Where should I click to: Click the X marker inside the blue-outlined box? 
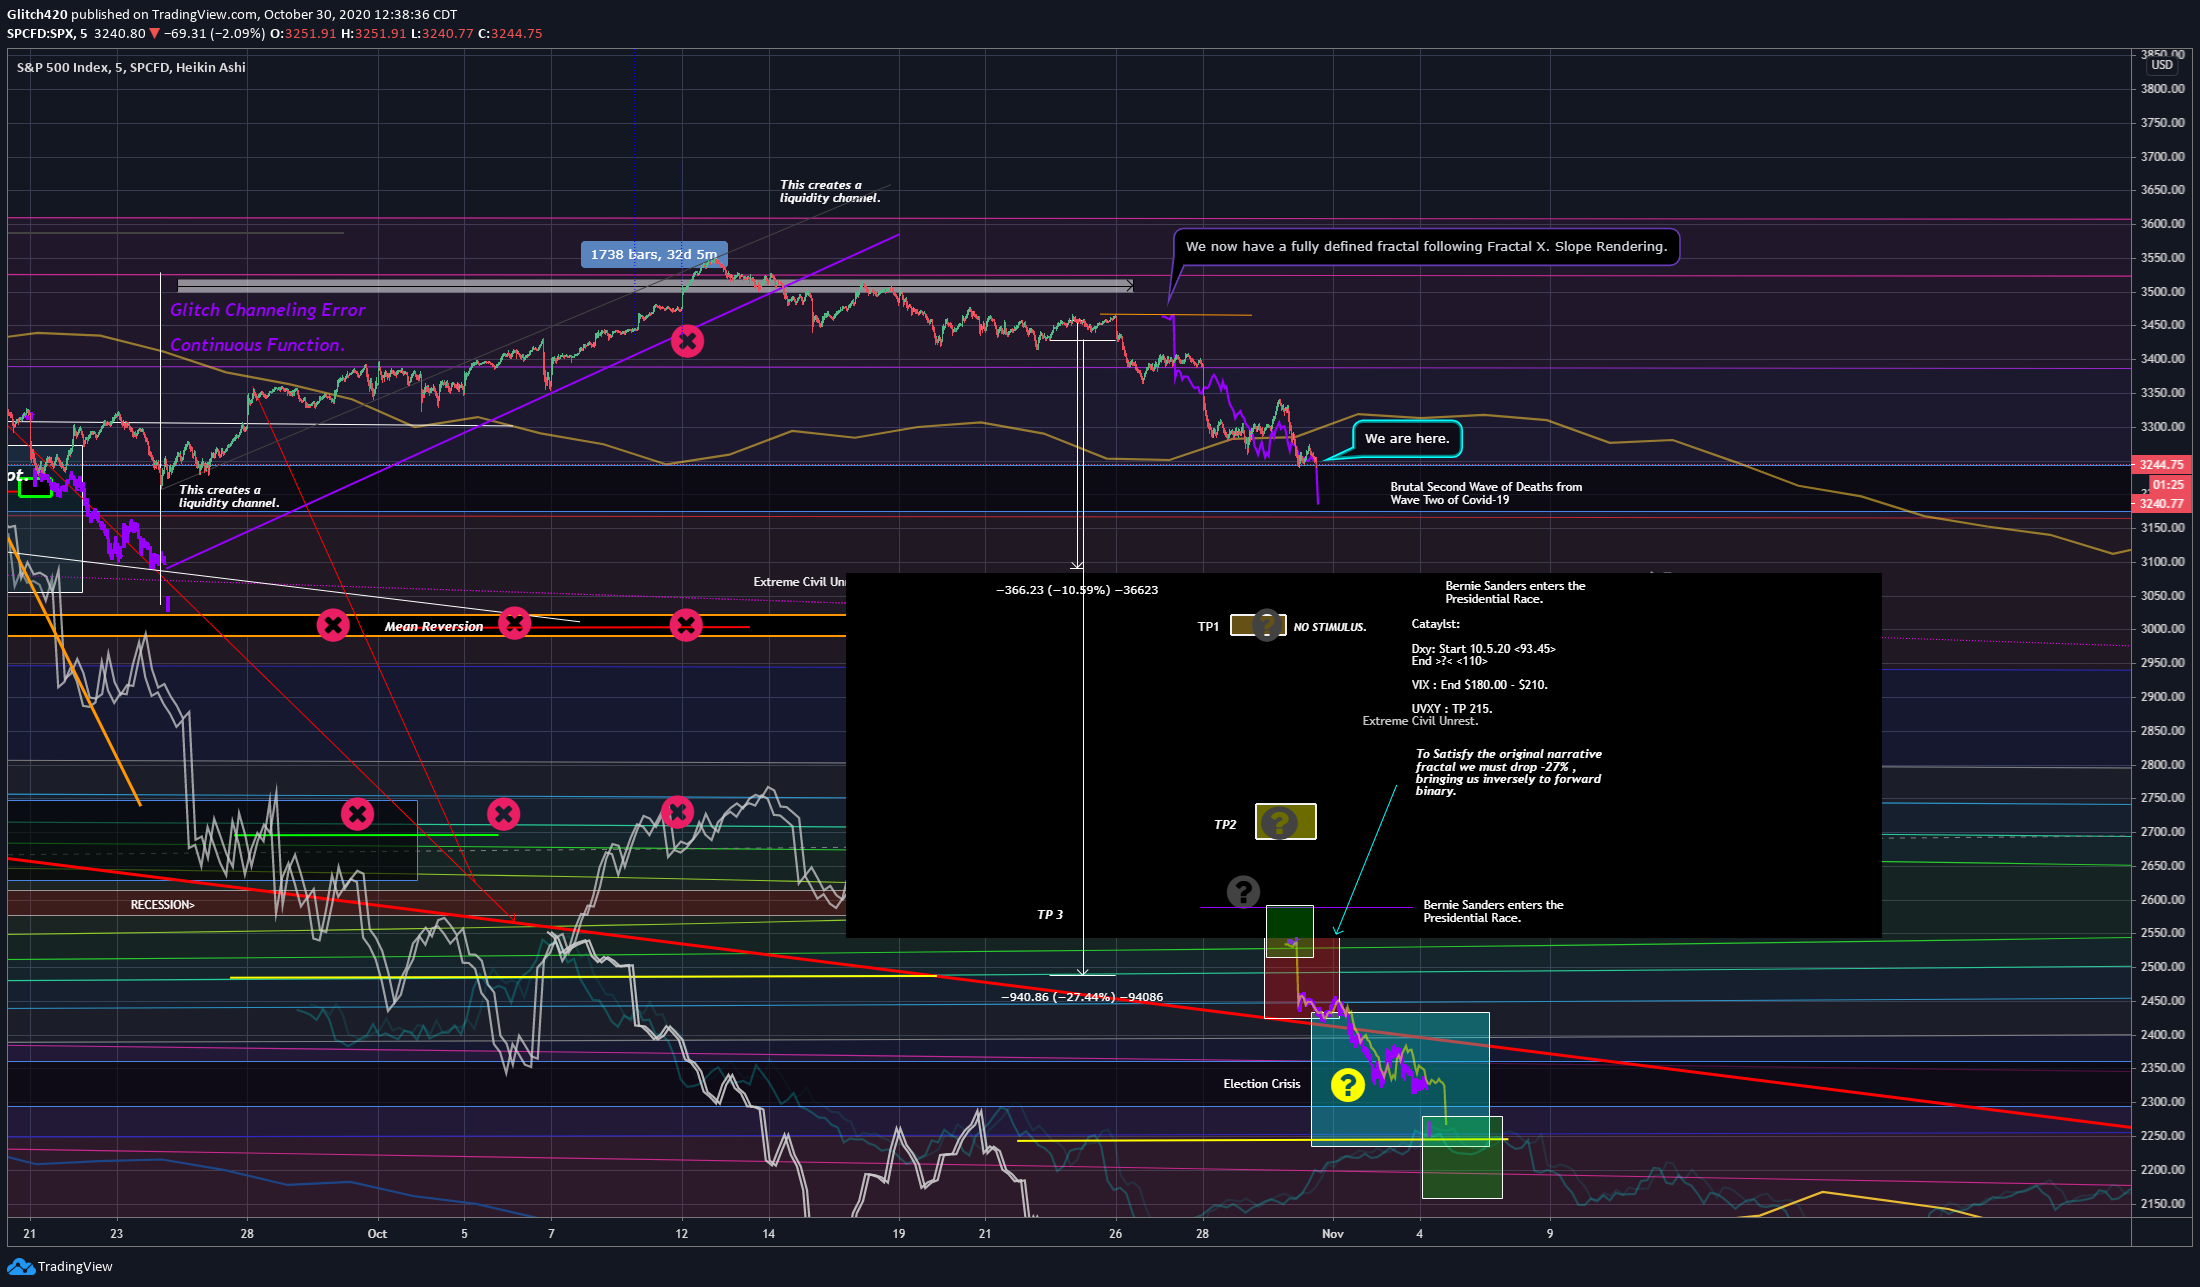357,814
